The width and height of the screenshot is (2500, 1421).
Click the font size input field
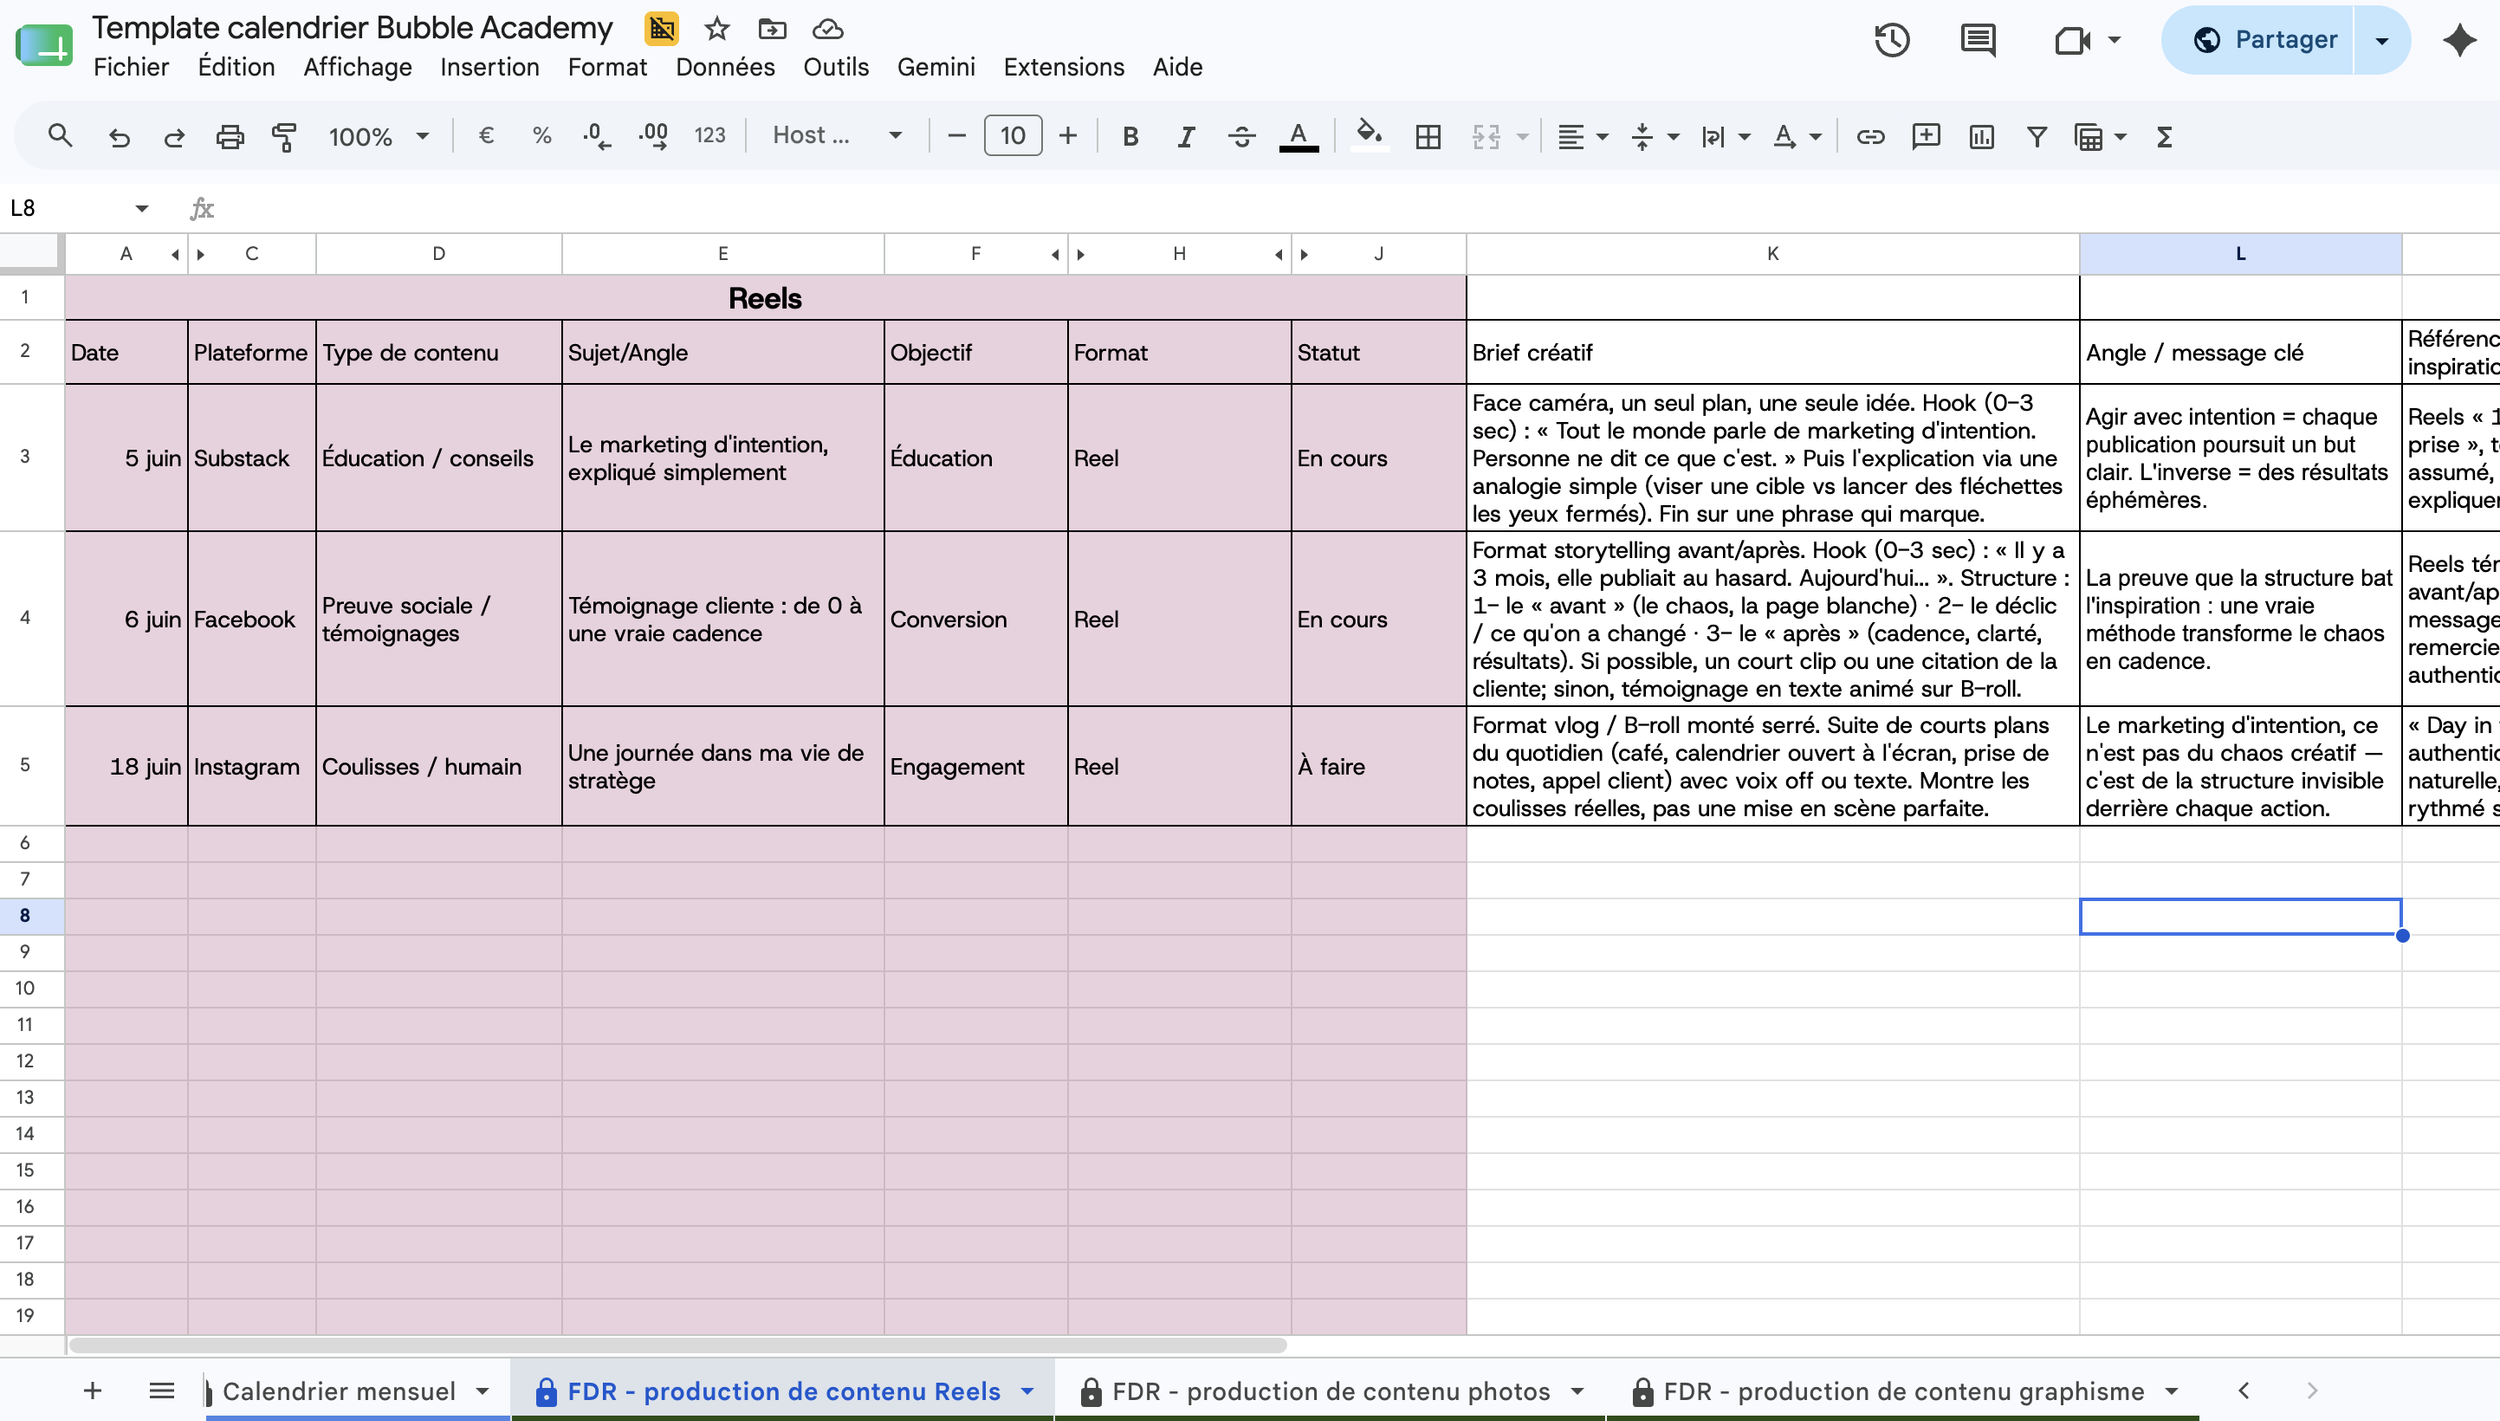(1013, 136)
